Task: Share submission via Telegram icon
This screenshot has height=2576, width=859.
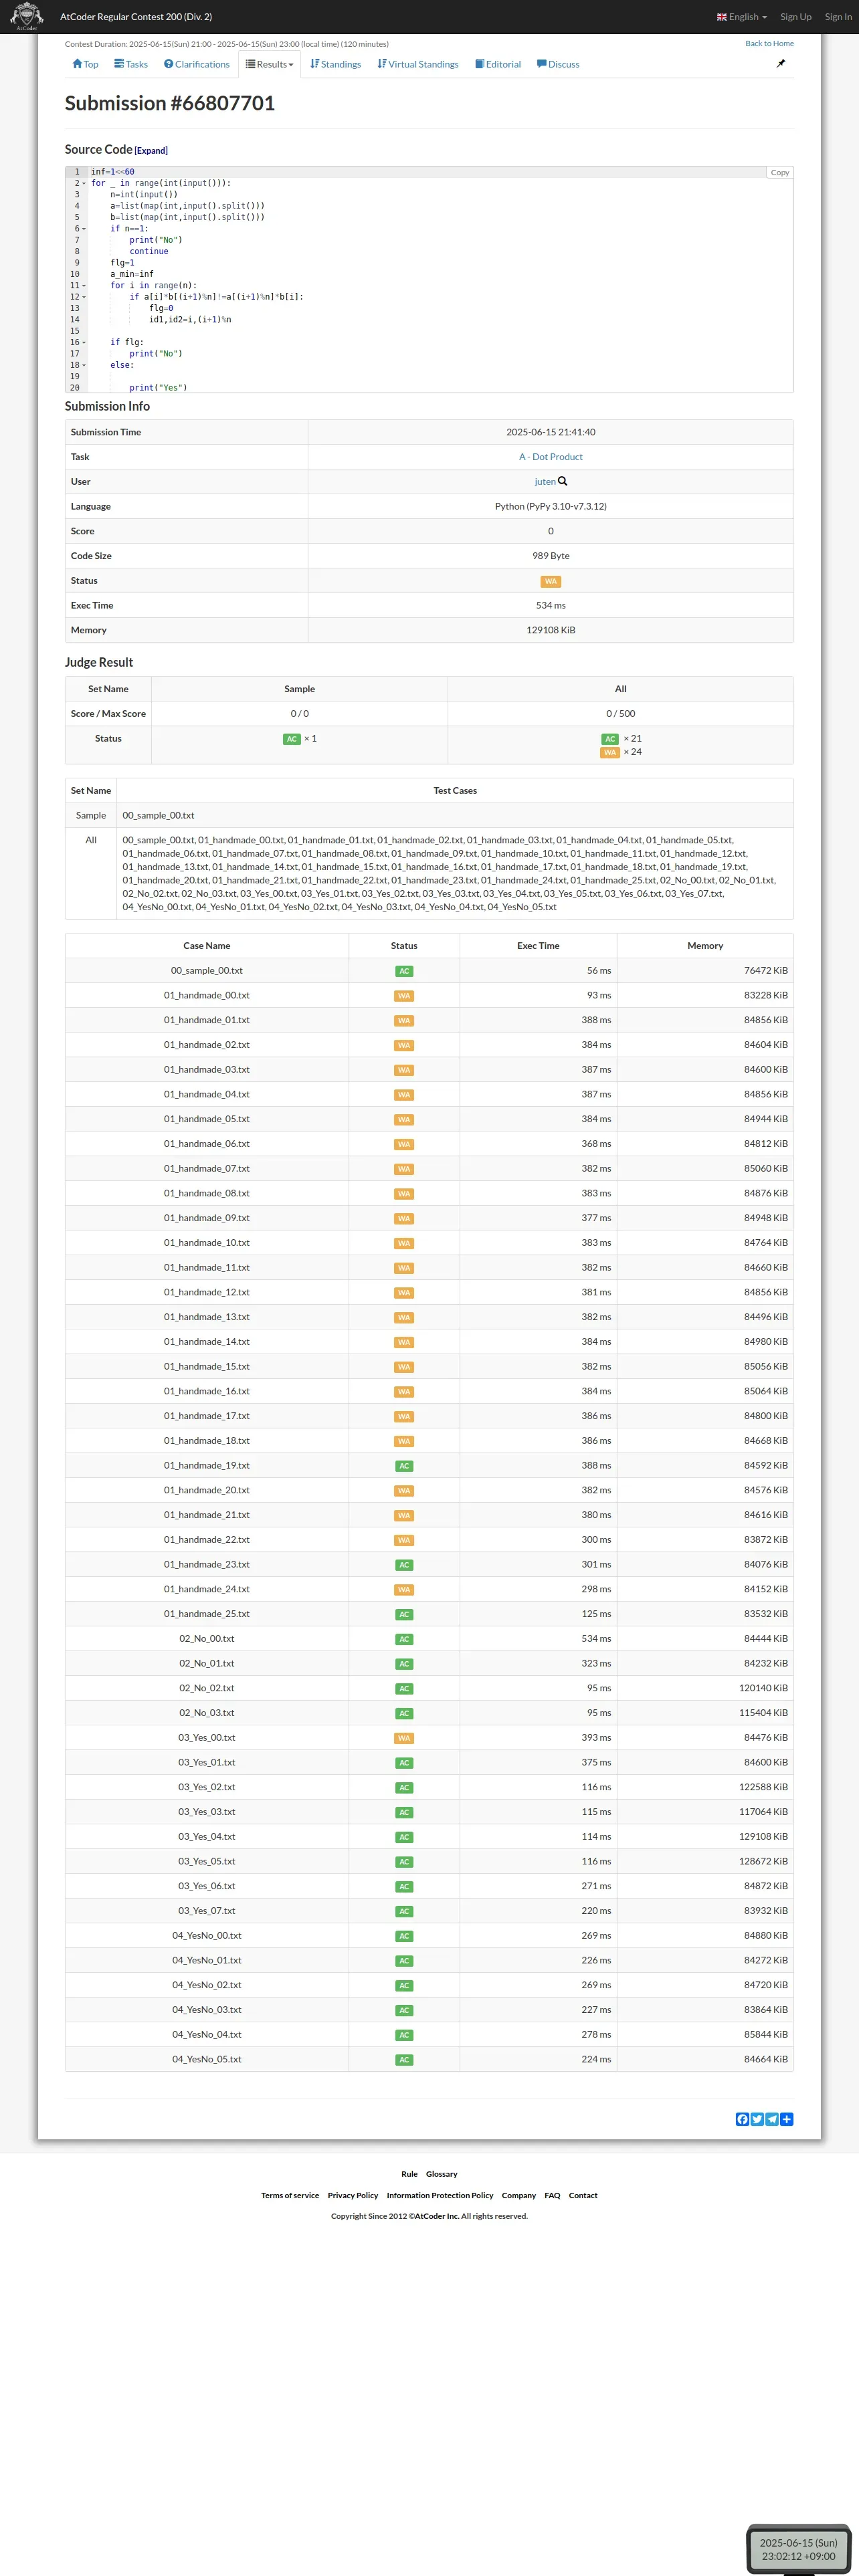Action: click(x=772, y=2119)
